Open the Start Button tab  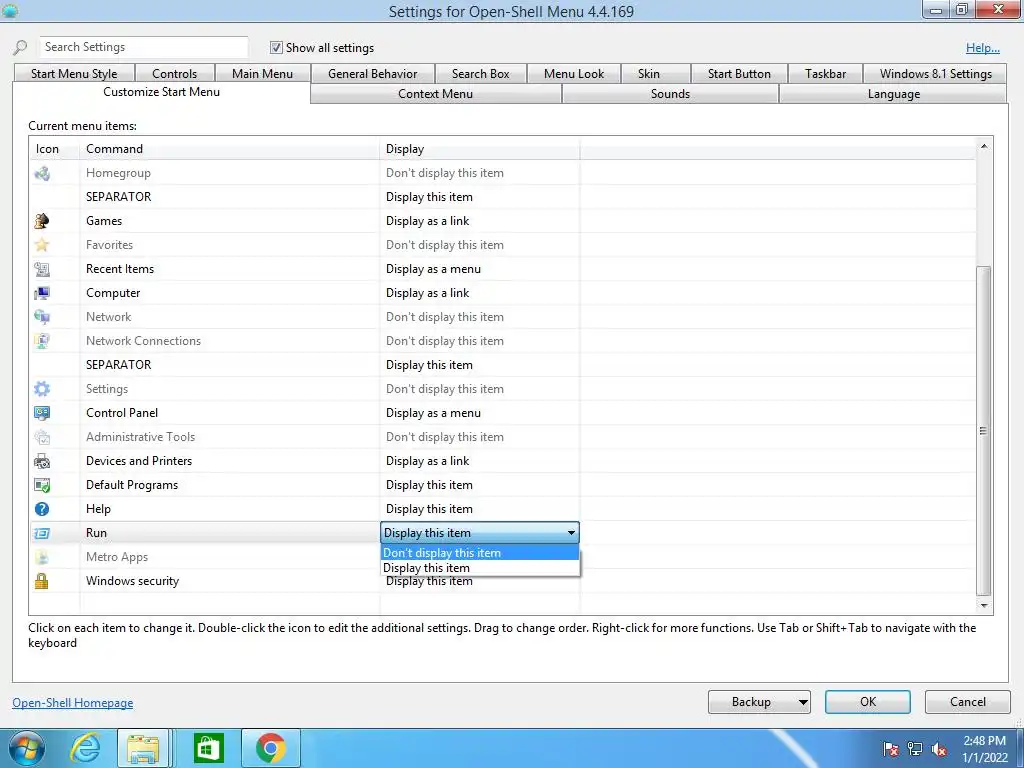[x=739, y=74]
